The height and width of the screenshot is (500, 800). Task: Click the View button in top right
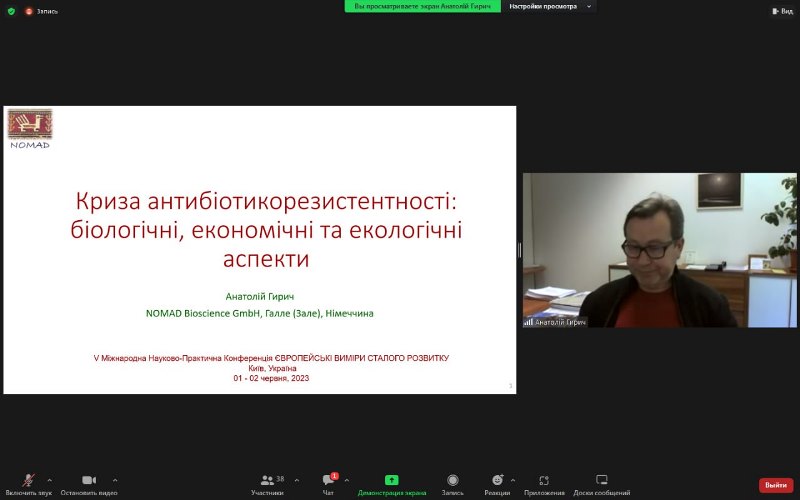pyautogui.click(x=783, y=11)
